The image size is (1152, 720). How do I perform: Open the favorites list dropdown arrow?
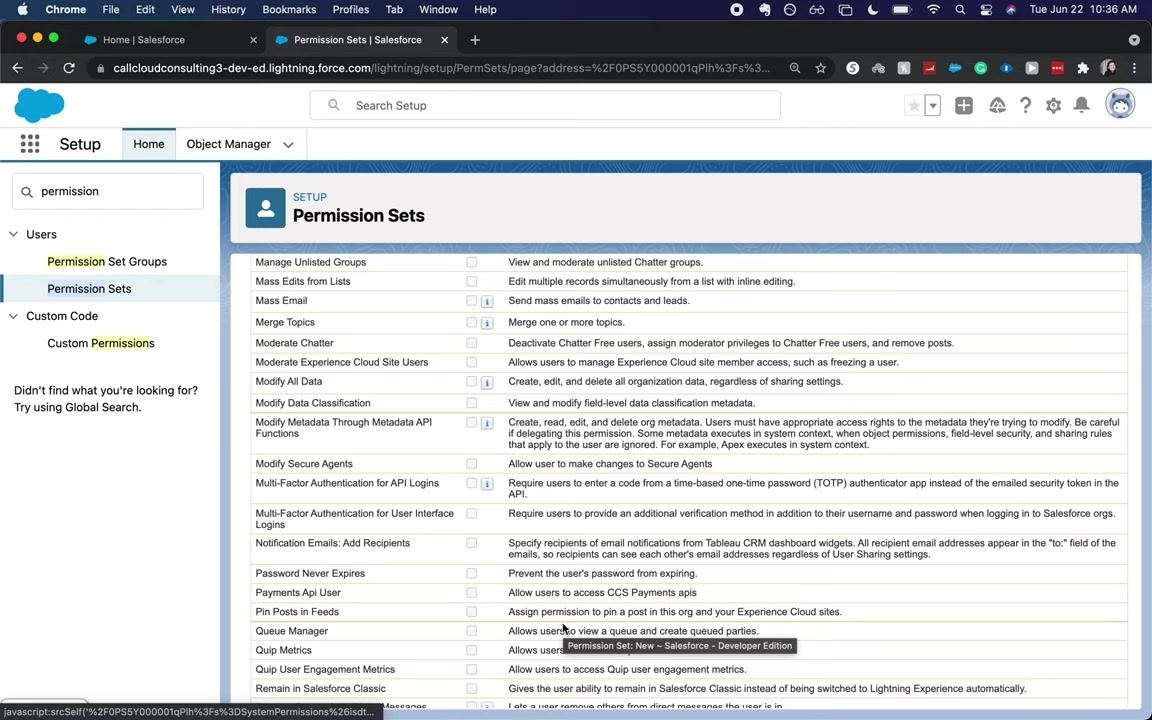(932, 106)
